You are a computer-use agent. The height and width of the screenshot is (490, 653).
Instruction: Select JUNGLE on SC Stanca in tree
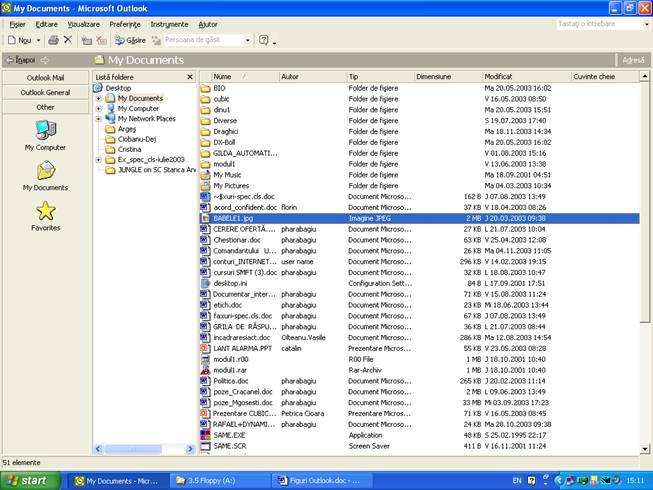[157, 169]
